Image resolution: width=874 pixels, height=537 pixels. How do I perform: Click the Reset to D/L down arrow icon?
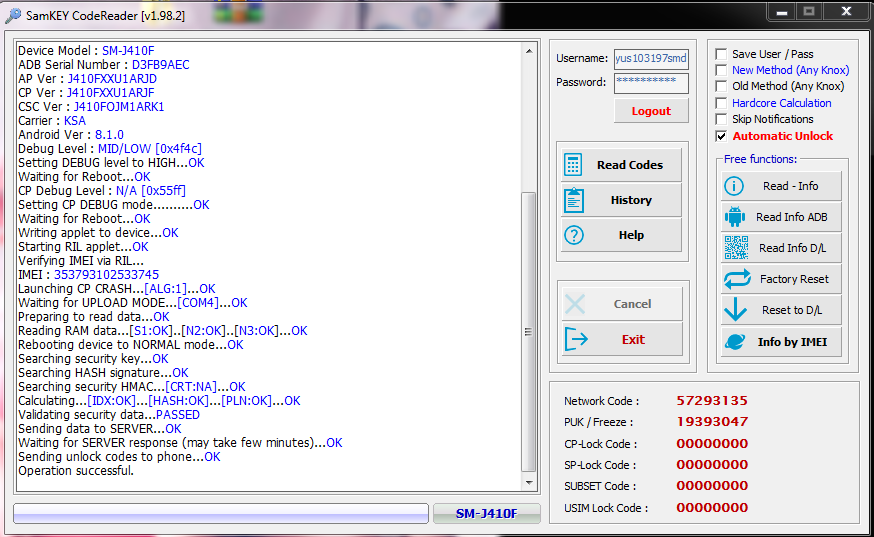tap(735, 309)
